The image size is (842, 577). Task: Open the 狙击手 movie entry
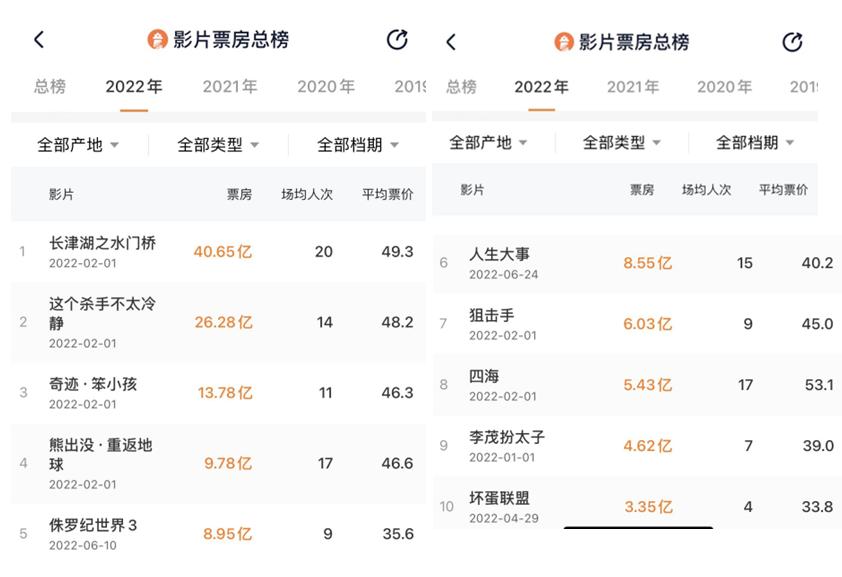click(x=489, y=316)
